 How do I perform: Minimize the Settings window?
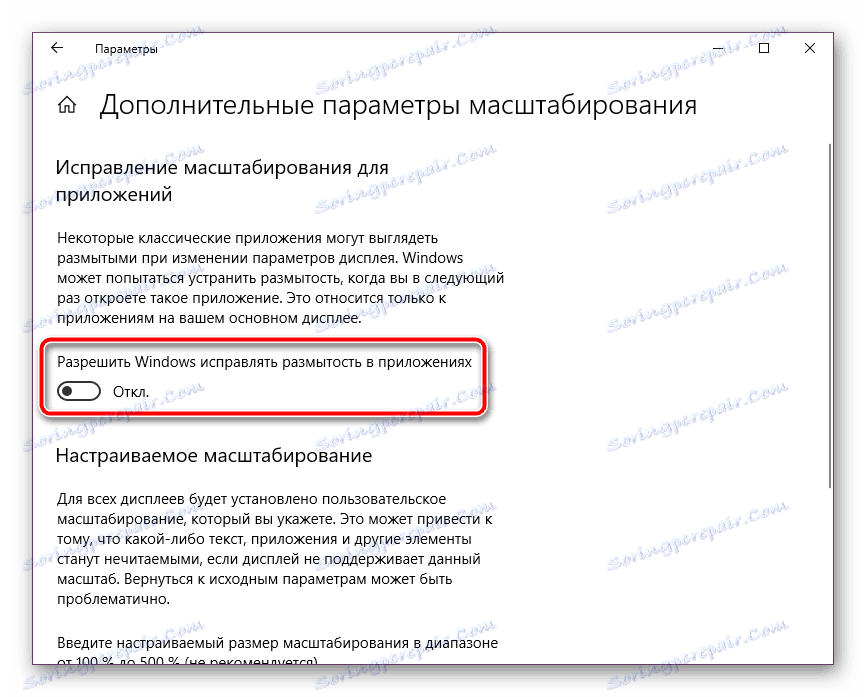point(717,47)
